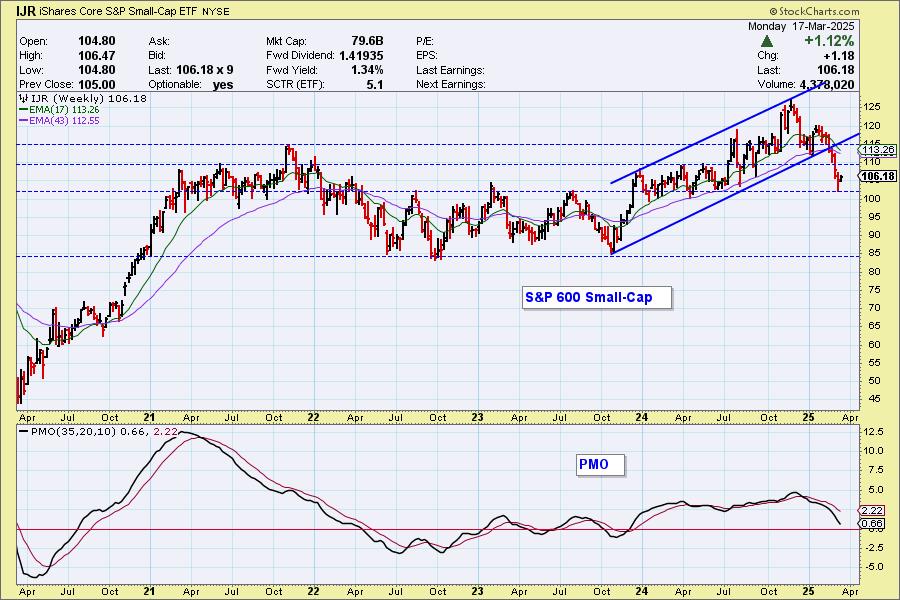Image resolution: width=900 pixels, height=600 pixels.
Task: Click the EMA(43) 112.55 legend entry
Action: coord(59,121)
